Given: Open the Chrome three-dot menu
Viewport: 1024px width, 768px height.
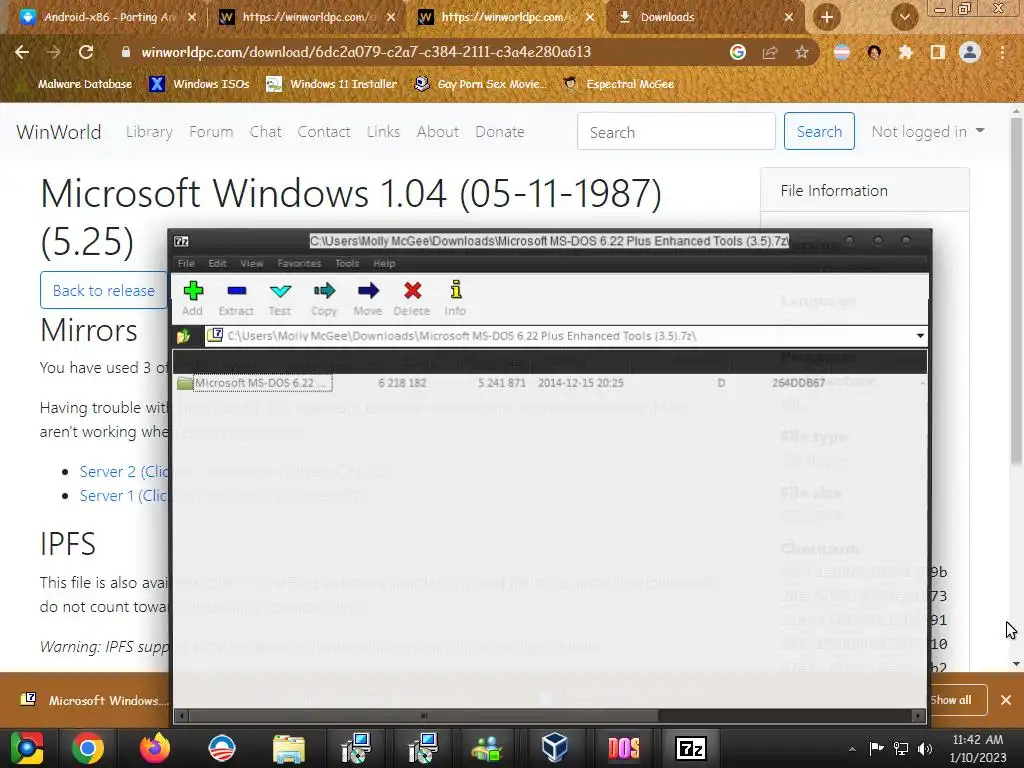Looking at the screenshot, I should 1002,52.
